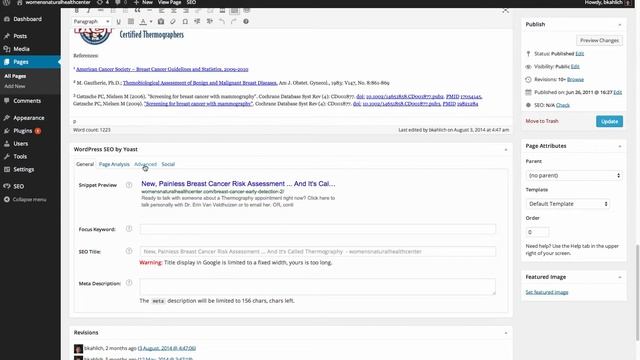Image resolution: width=640 pixels, height=360 pixels.
Task: Switch to the Social tab
Action: pos(168,164)
